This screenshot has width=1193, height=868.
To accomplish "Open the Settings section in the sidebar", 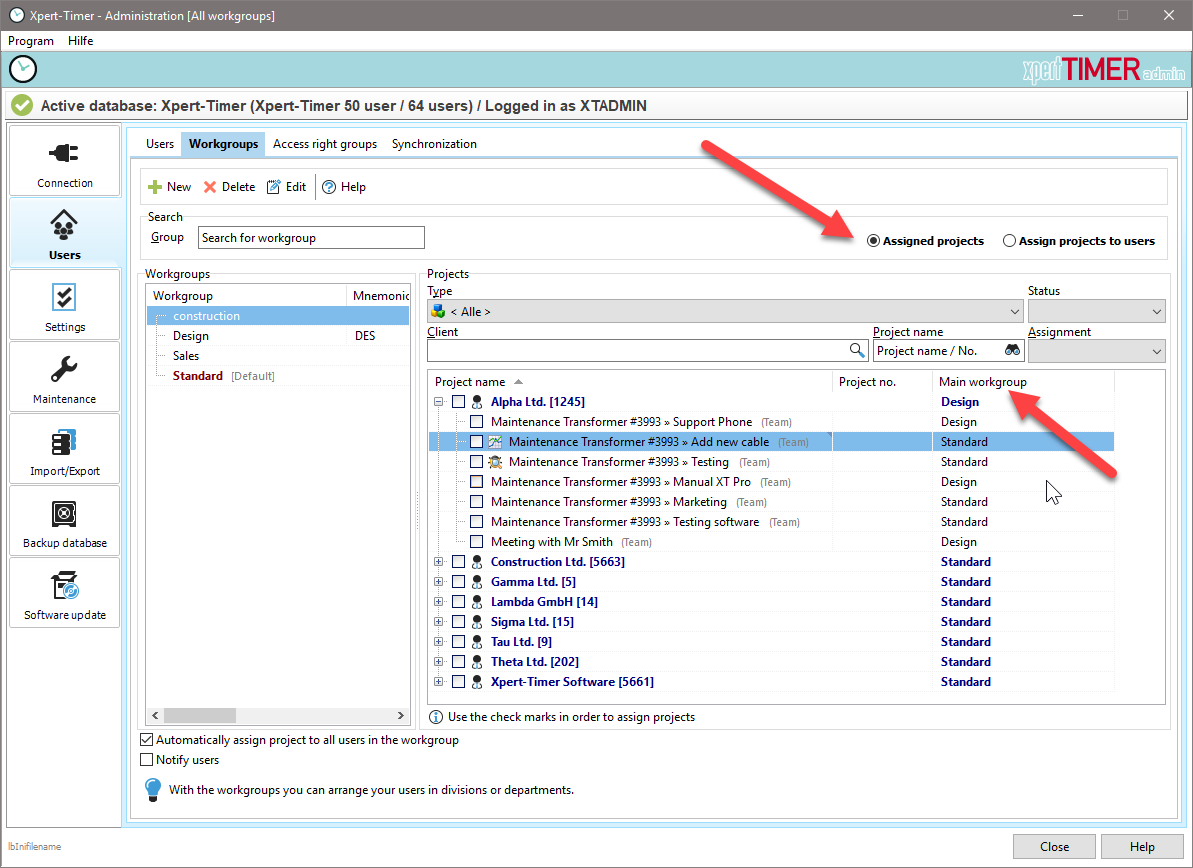I will (65, 305).
